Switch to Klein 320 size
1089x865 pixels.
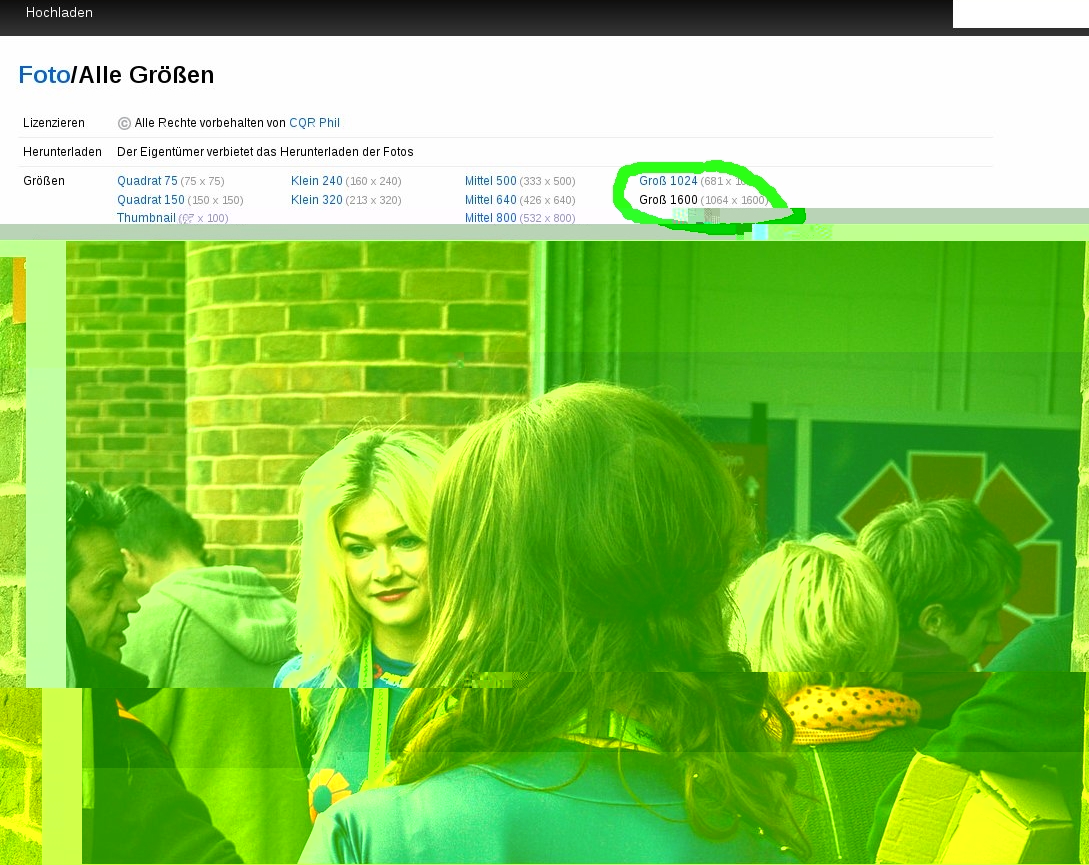[316, 200]
